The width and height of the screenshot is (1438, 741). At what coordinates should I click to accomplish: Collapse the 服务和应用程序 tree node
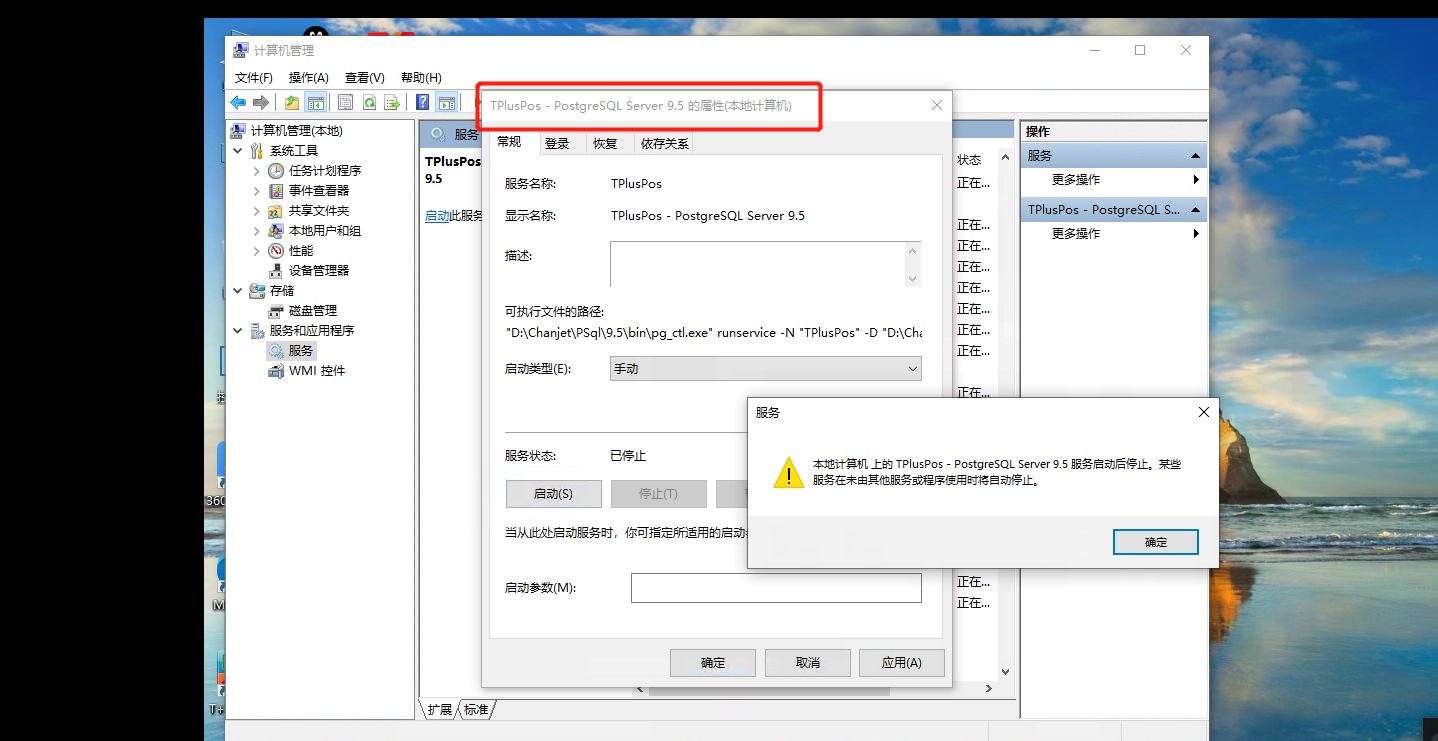point(238,331)
